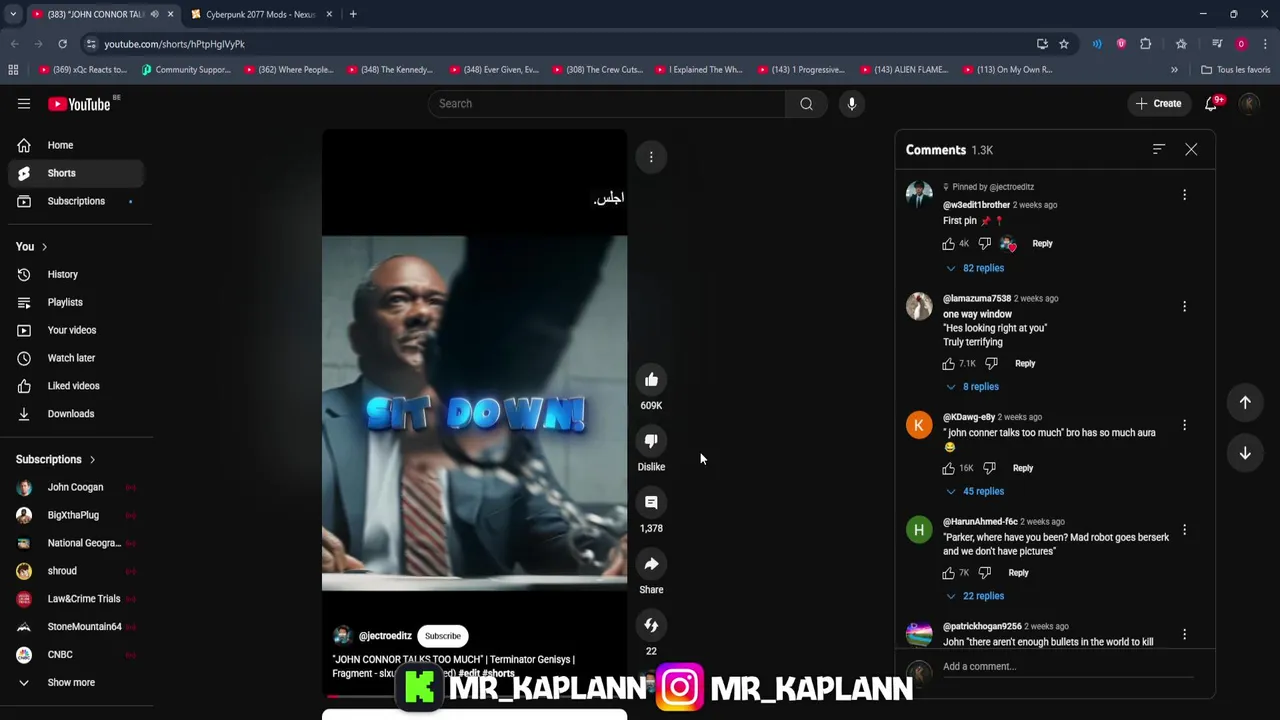Open the YouTube guide hamburger menu
1280x720 pixels.
24,103
